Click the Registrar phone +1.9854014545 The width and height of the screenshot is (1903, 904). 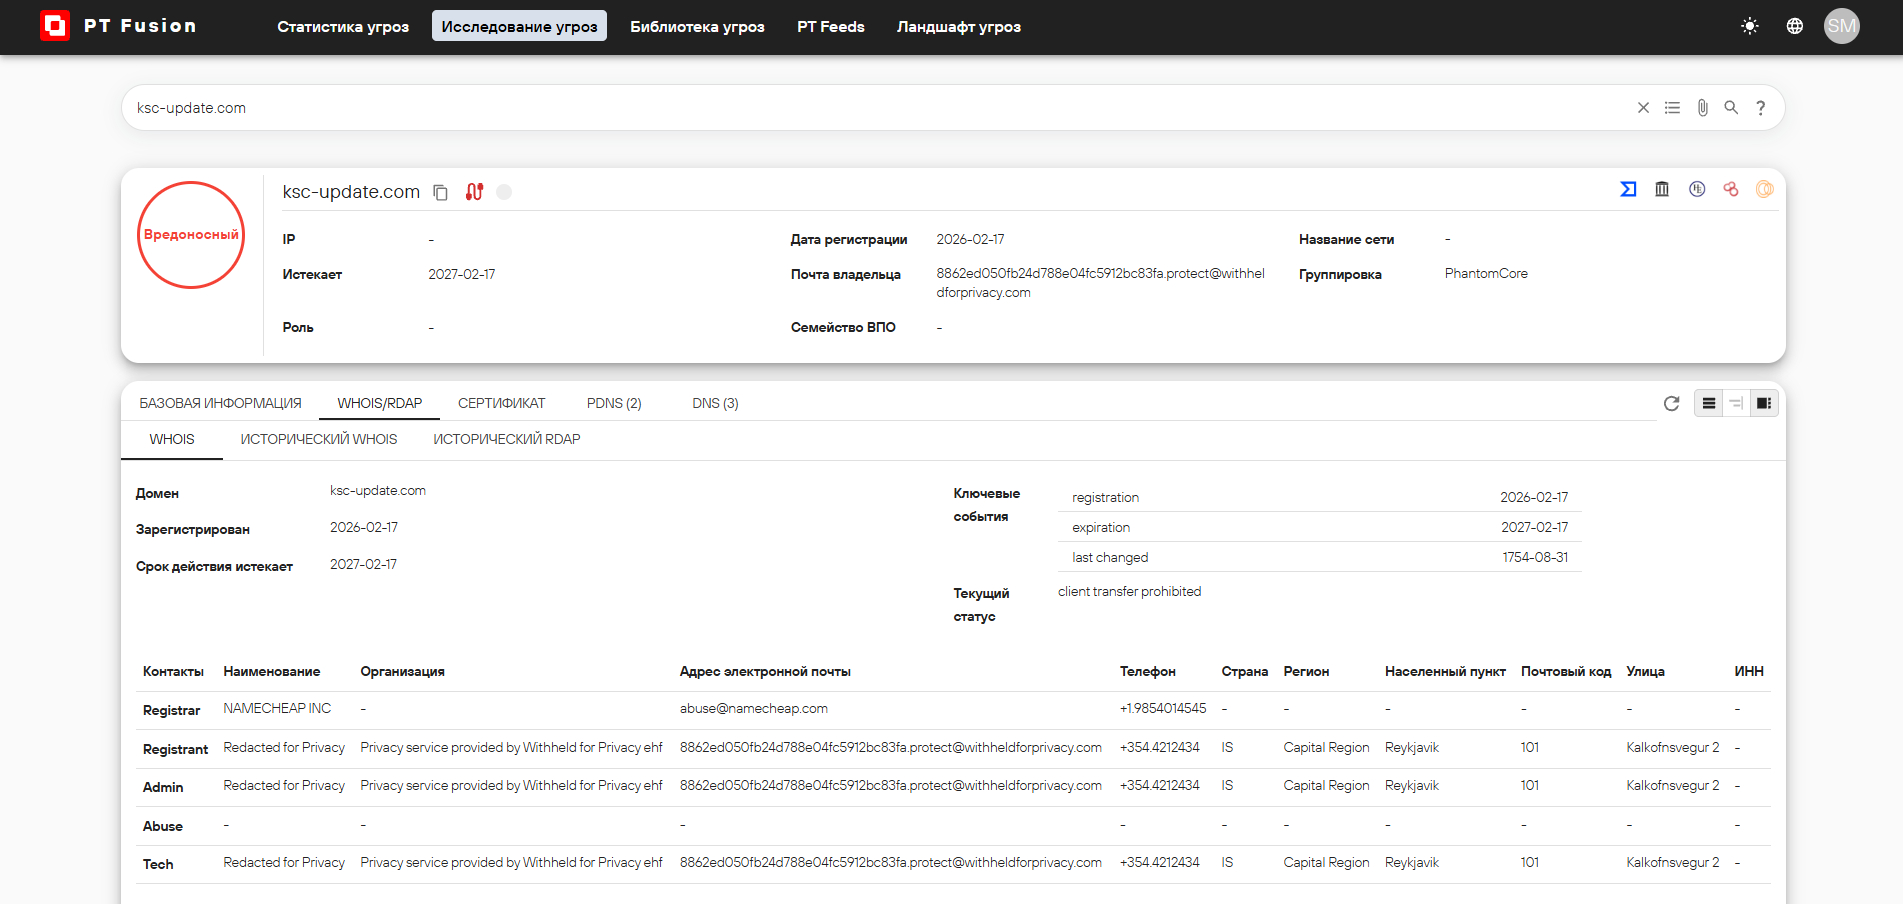coord(1163,708)
